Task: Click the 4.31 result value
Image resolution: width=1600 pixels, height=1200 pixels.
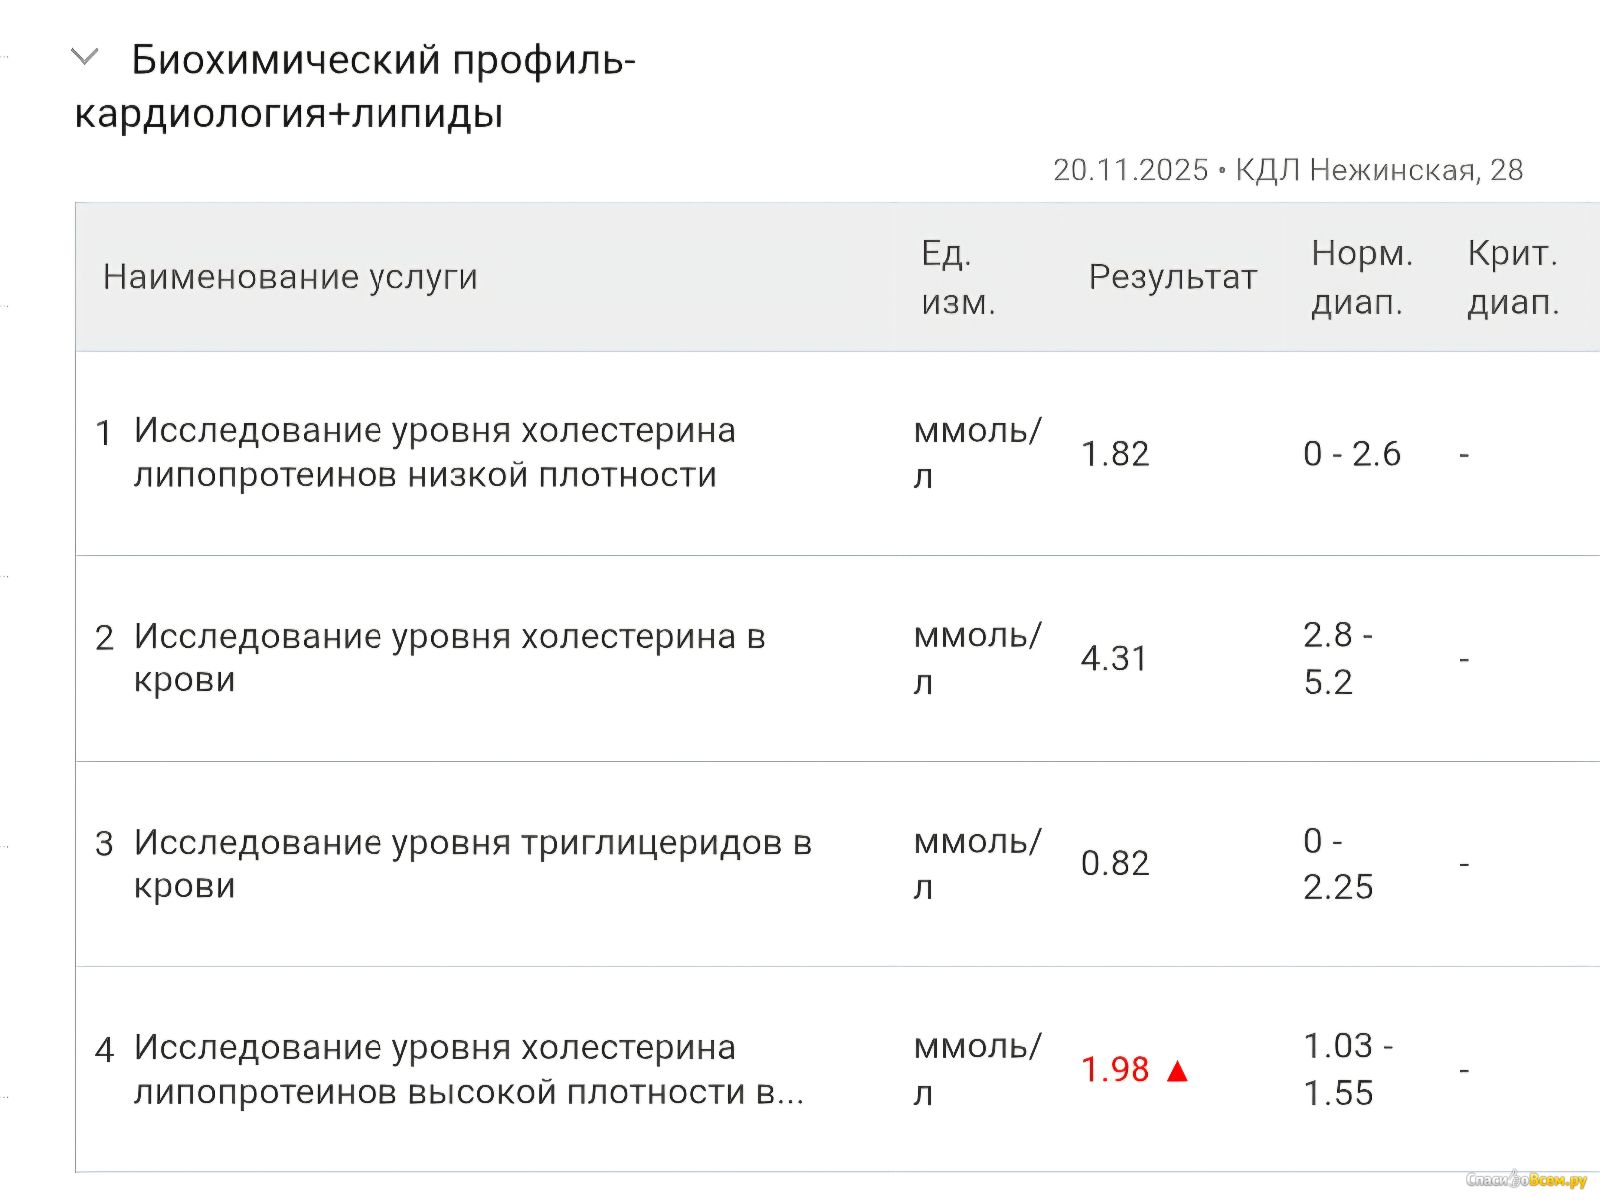Action: coord(1114,659)
